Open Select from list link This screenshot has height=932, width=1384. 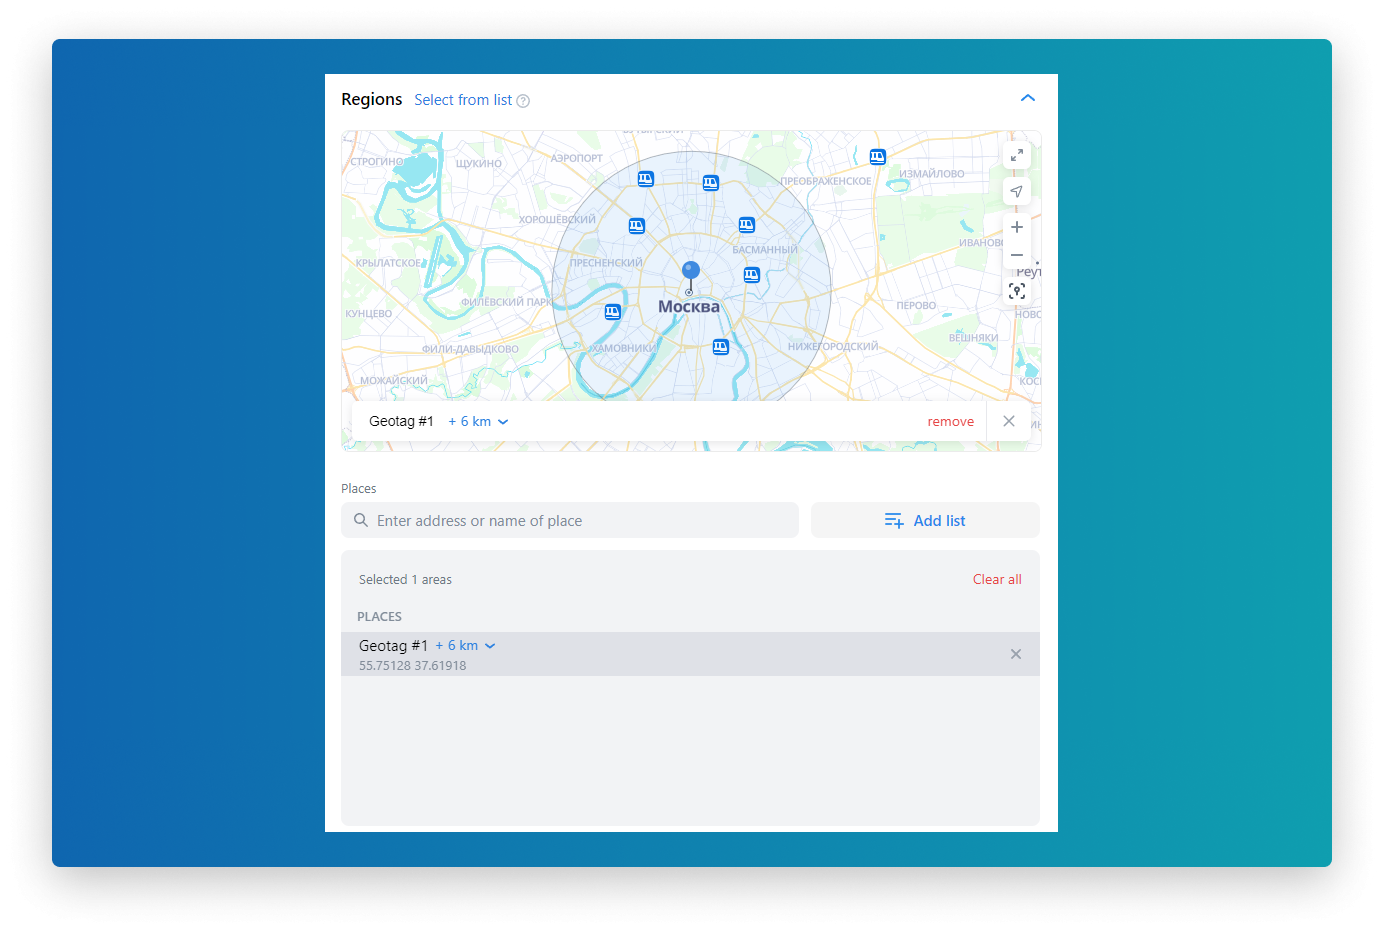point(463,100)
